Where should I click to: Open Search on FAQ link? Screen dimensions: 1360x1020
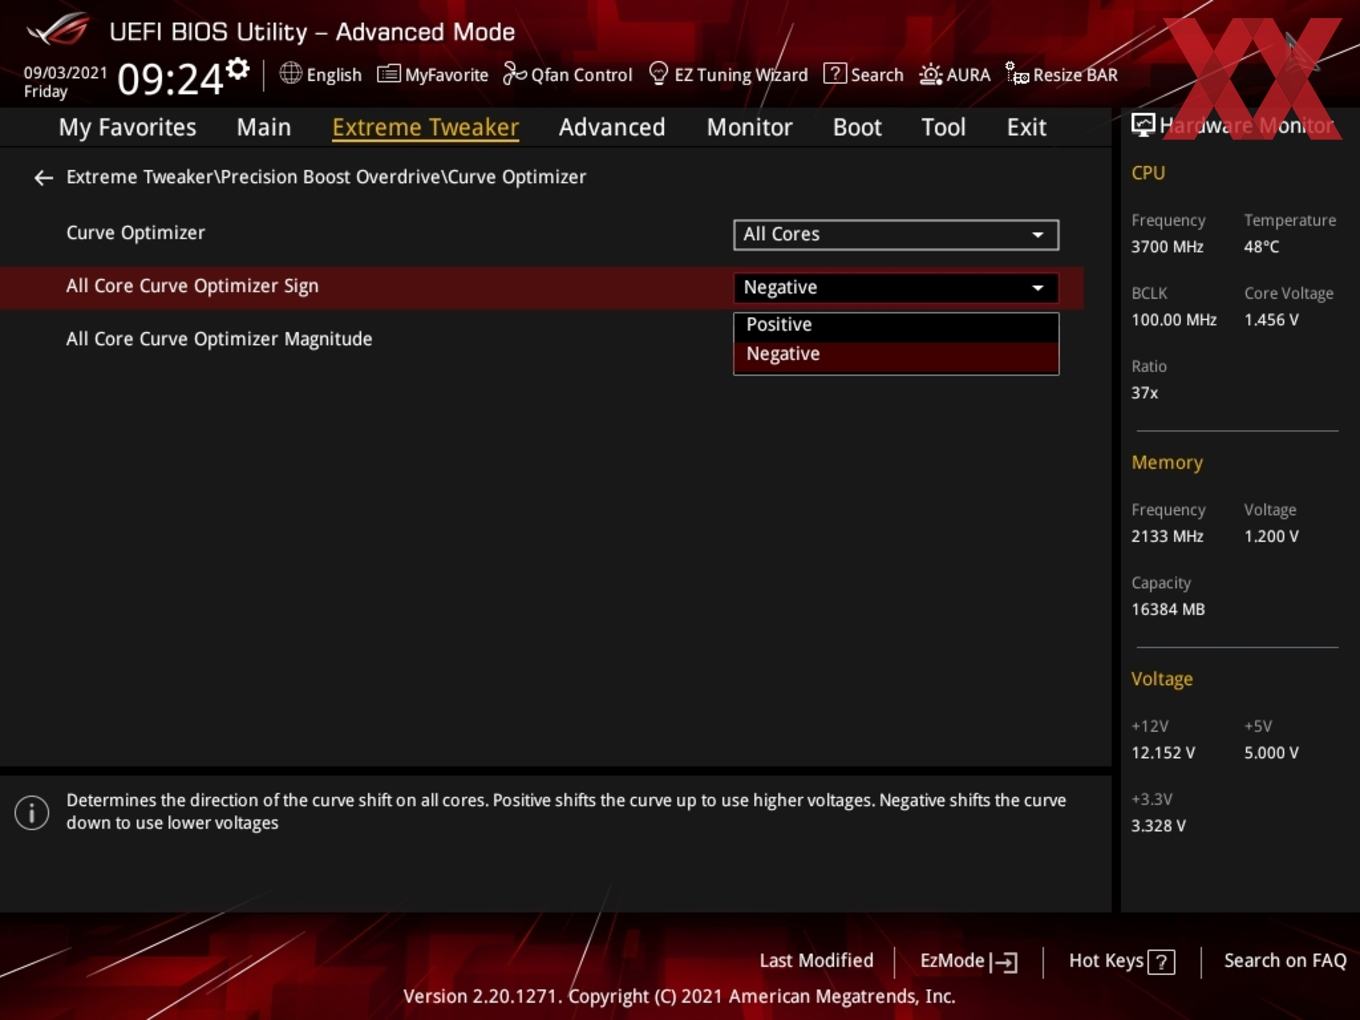1285,960
